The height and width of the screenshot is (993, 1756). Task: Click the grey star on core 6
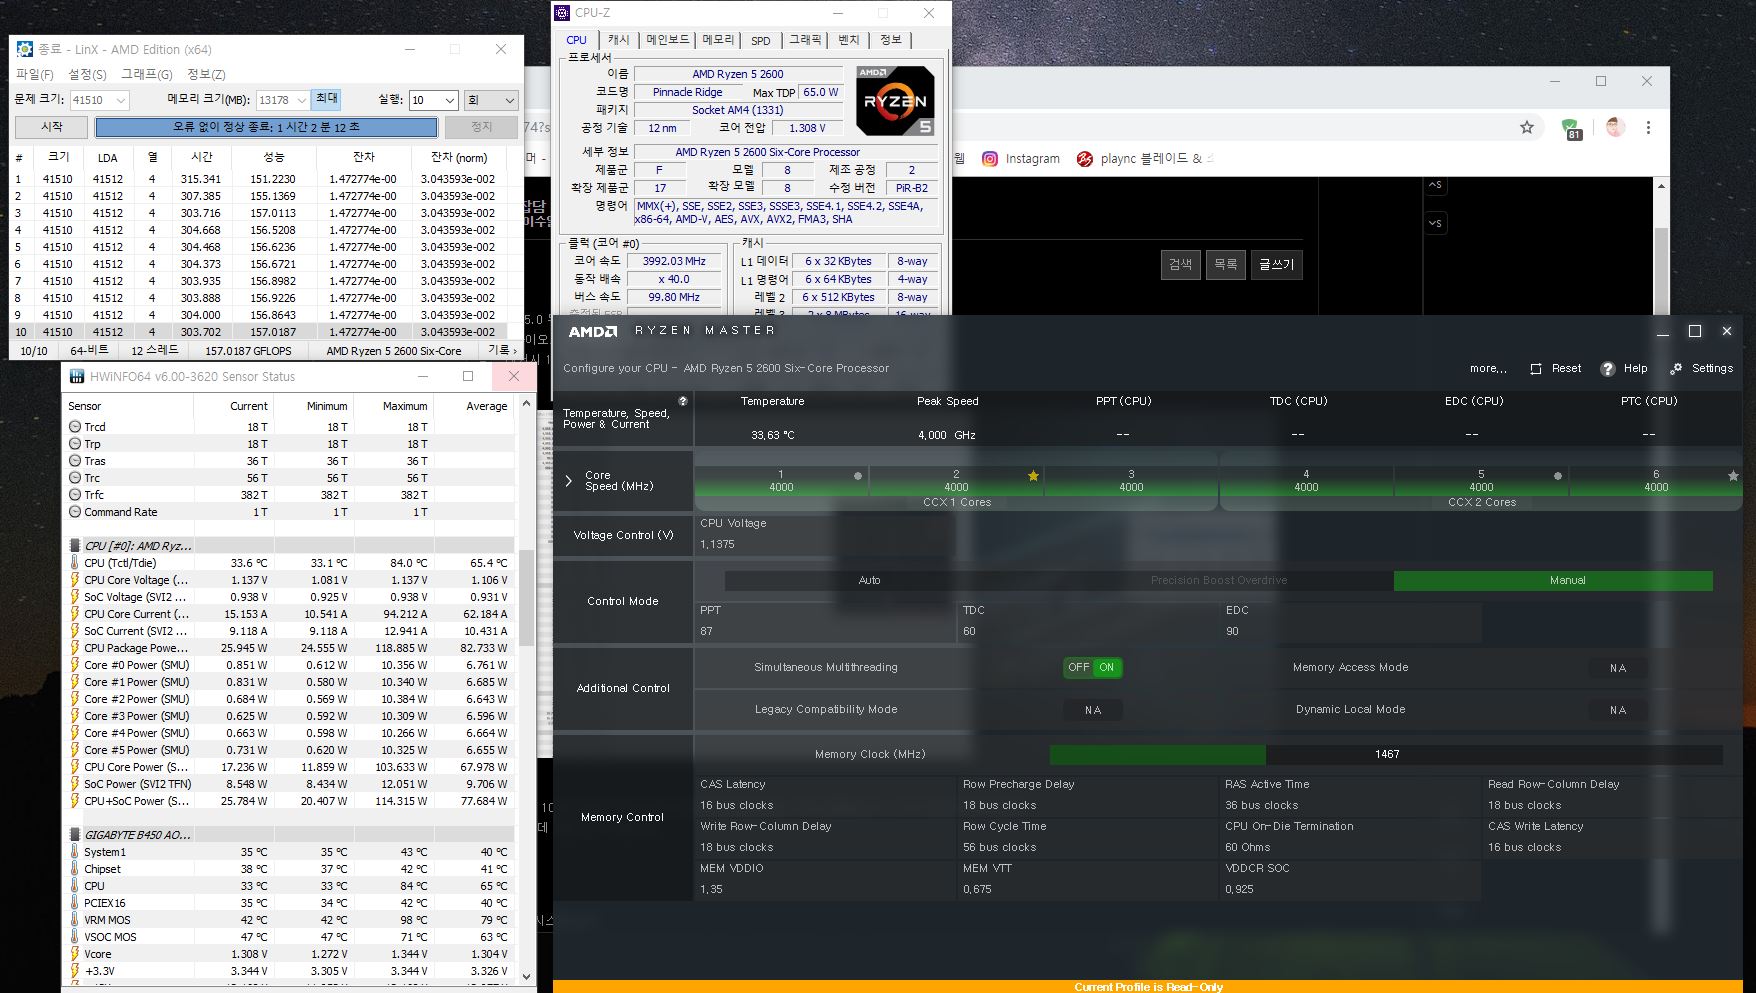click(1733, 476)
